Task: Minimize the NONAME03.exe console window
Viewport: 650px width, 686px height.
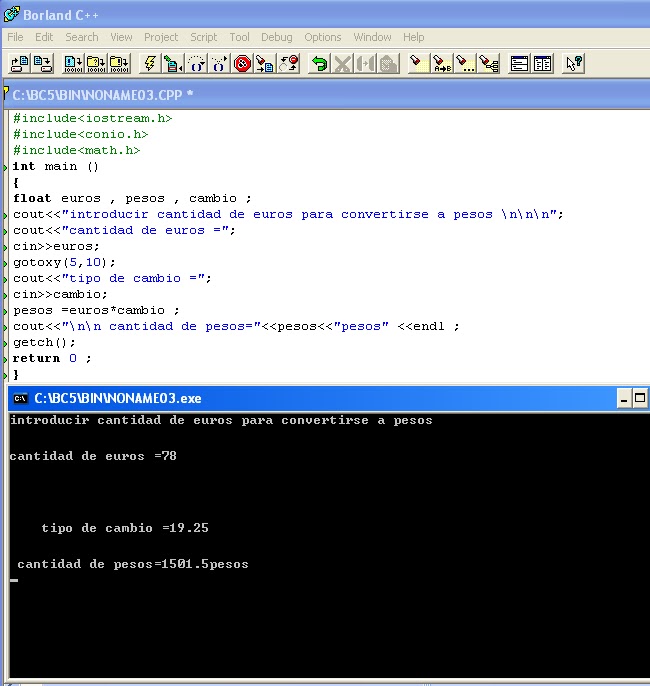Action: click(x=624, y=399)
